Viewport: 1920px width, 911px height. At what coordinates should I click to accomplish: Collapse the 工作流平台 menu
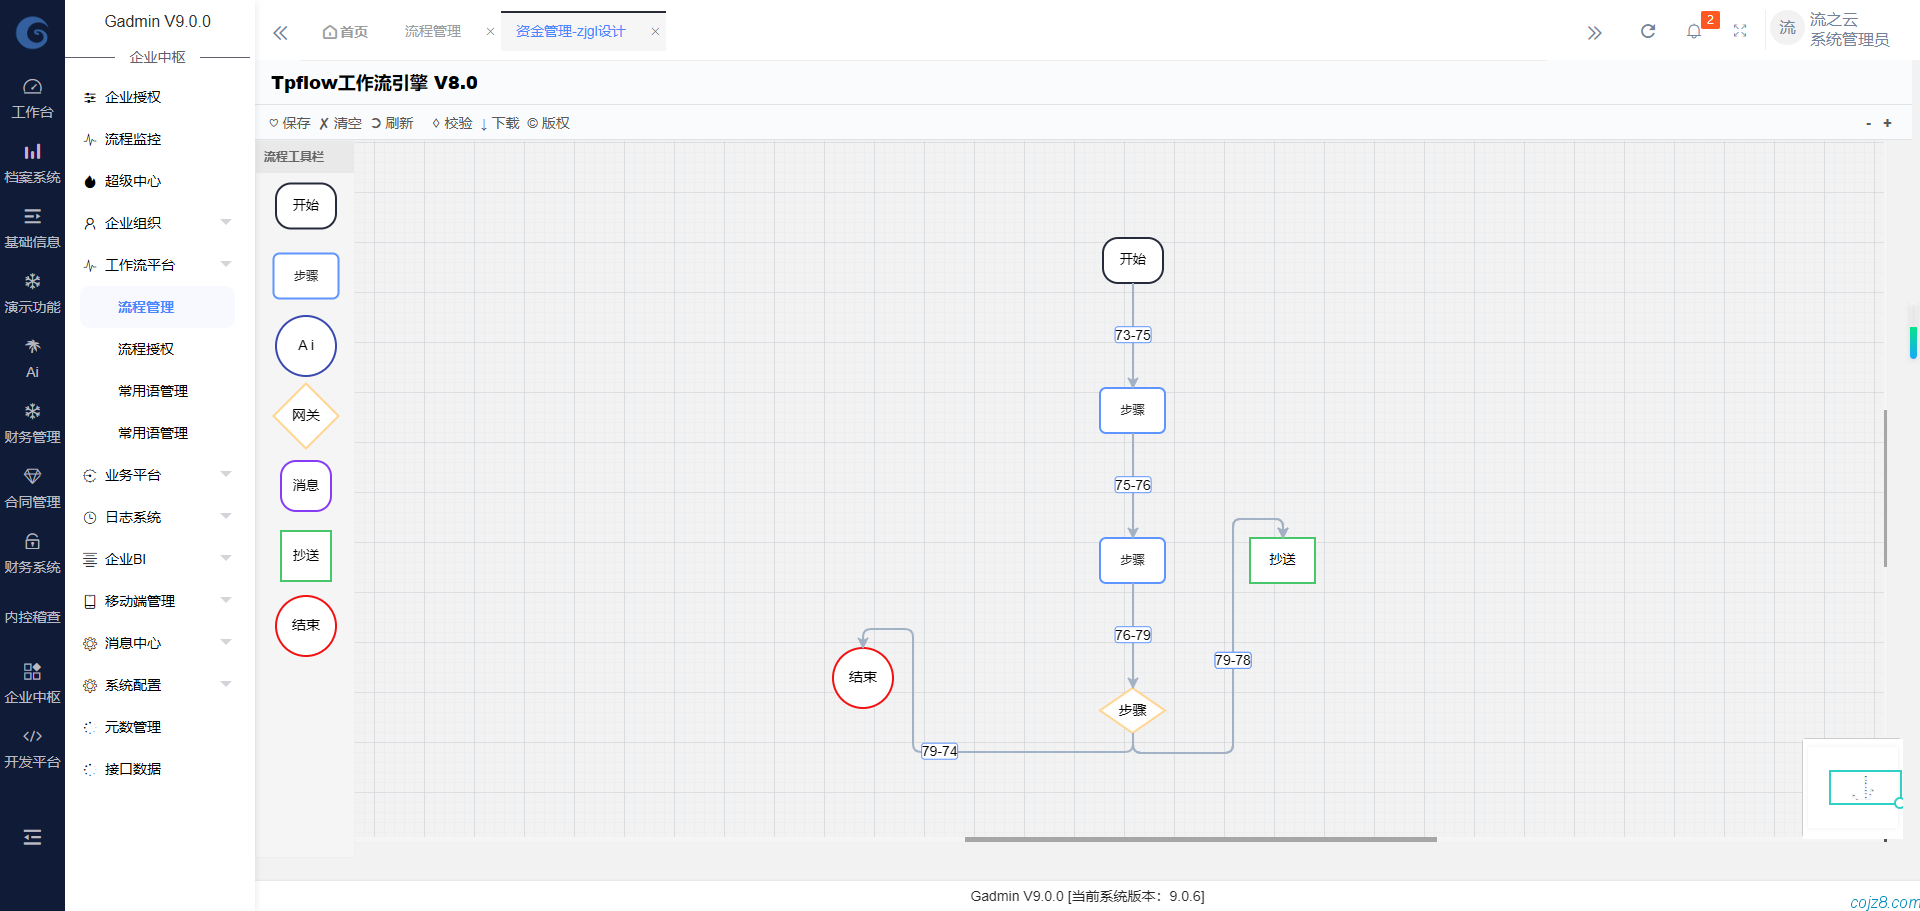point(157,265)
